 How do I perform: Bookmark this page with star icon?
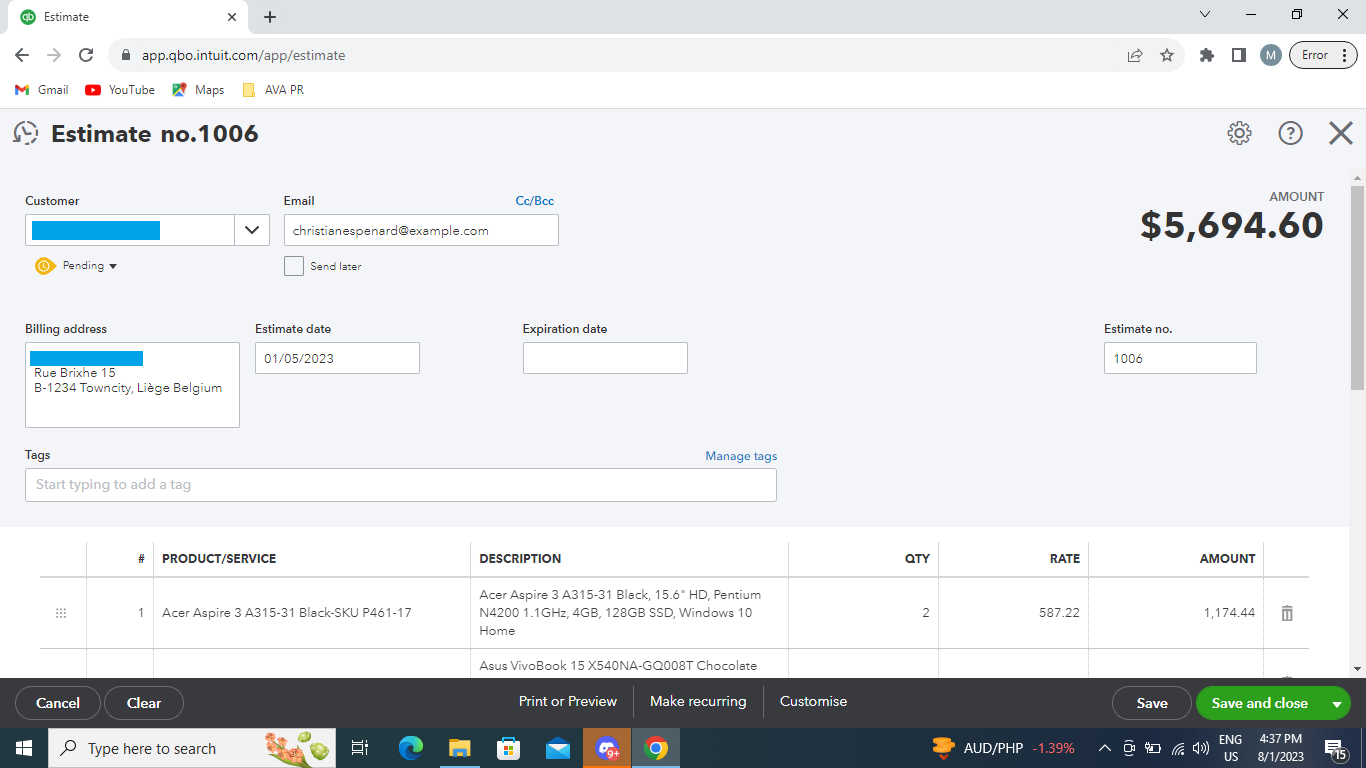click(1167, 55)
